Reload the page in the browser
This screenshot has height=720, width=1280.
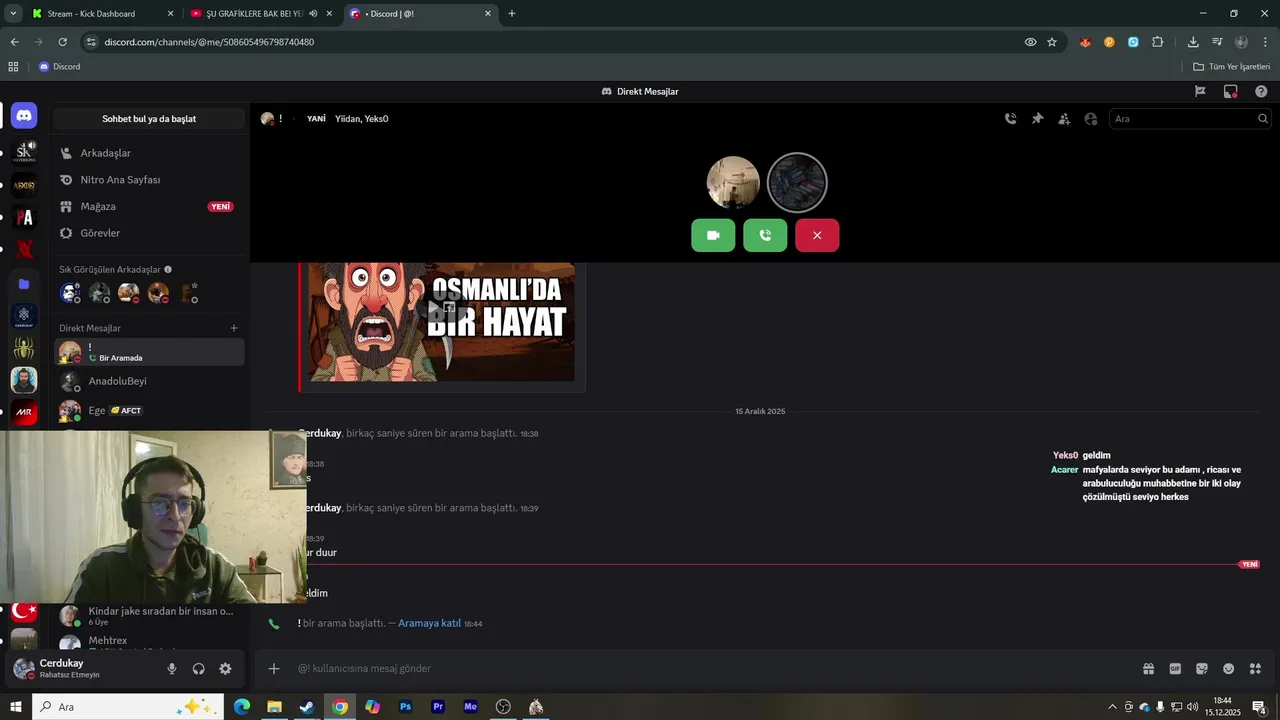pyautogui.click(x=63, y=42)
